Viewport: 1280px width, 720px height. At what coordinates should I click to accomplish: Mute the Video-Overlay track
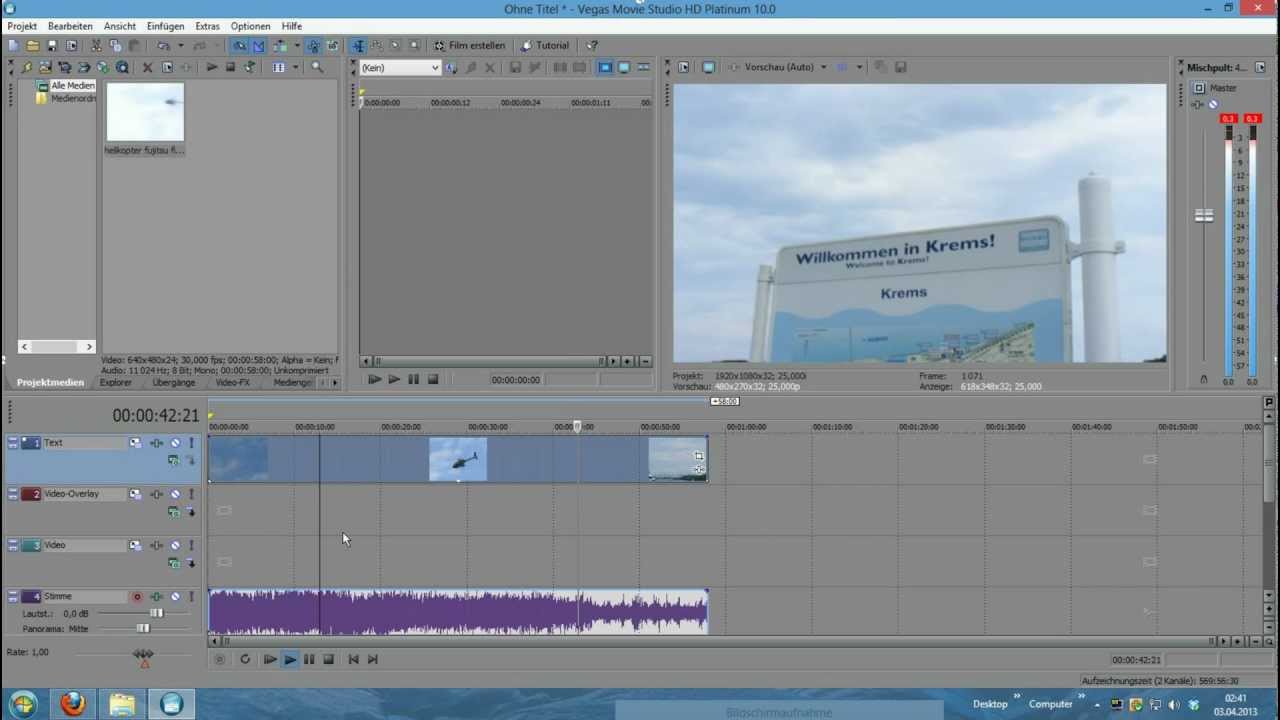point(175,494)
